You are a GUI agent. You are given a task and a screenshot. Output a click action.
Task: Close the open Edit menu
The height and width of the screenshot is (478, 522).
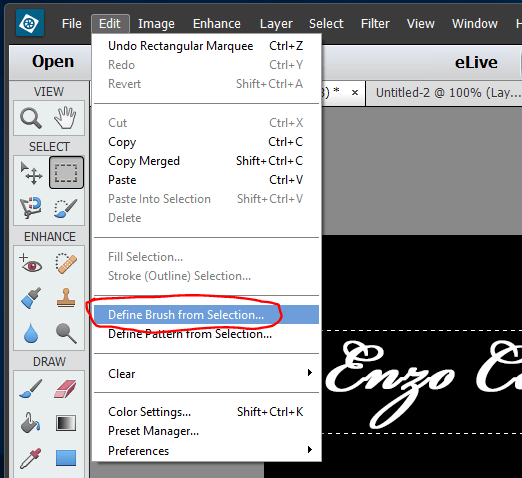tap(110, 24)
